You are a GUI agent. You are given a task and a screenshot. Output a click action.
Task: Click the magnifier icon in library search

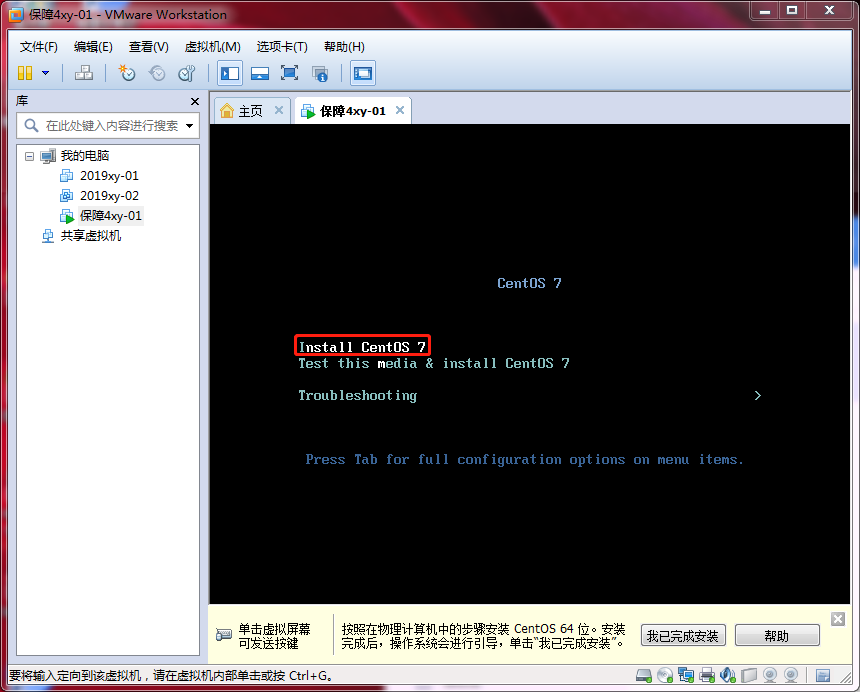pos(31,126)
